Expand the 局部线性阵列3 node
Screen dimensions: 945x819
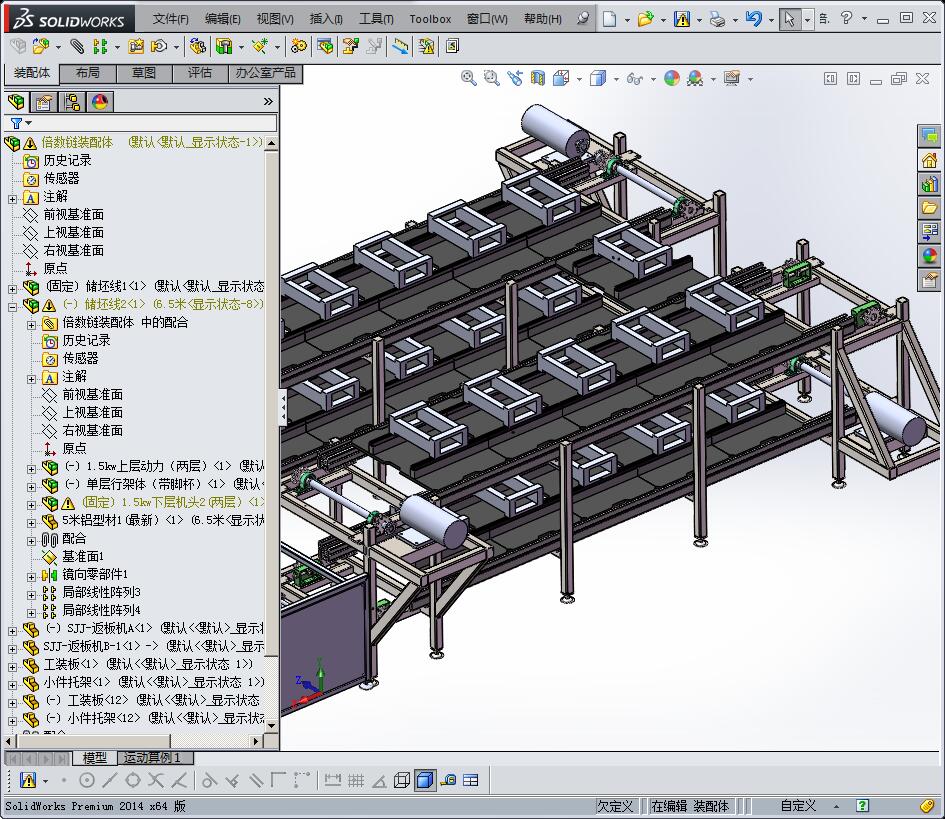[x=32, y=593]
